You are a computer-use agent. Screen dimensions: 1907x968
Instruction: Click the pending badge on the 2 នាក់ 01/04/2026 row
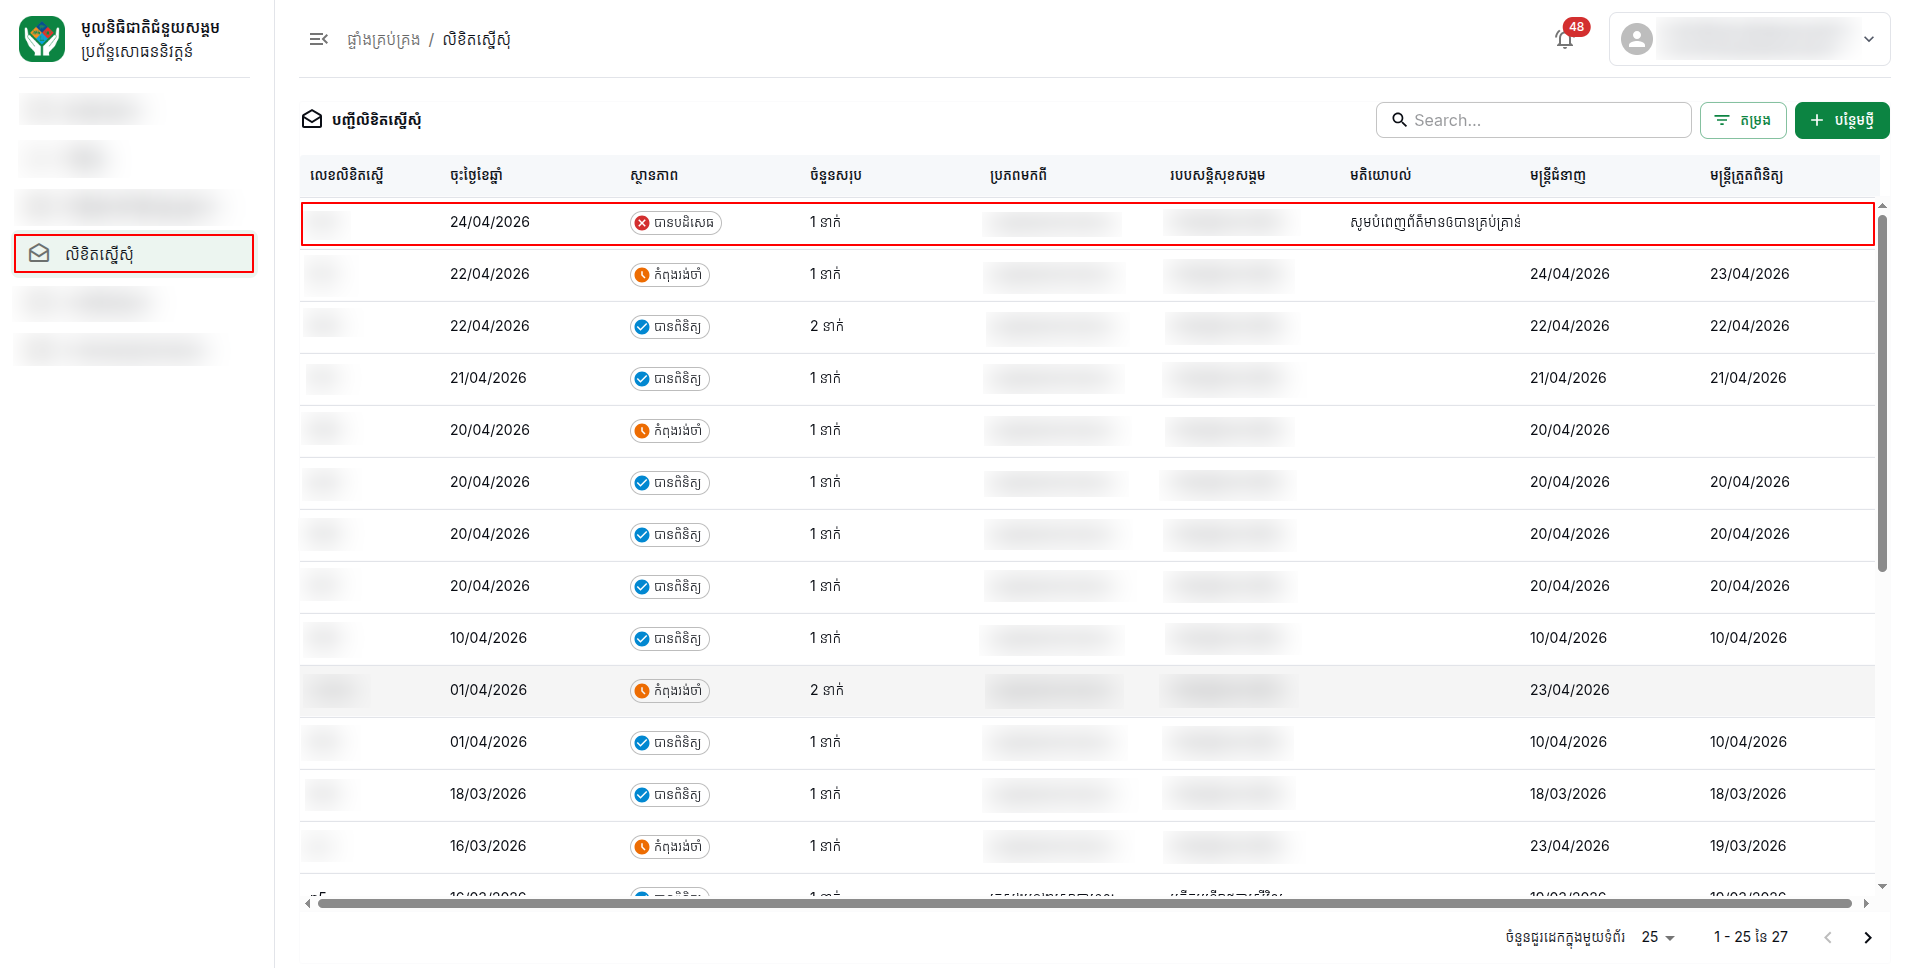(670, 691)
